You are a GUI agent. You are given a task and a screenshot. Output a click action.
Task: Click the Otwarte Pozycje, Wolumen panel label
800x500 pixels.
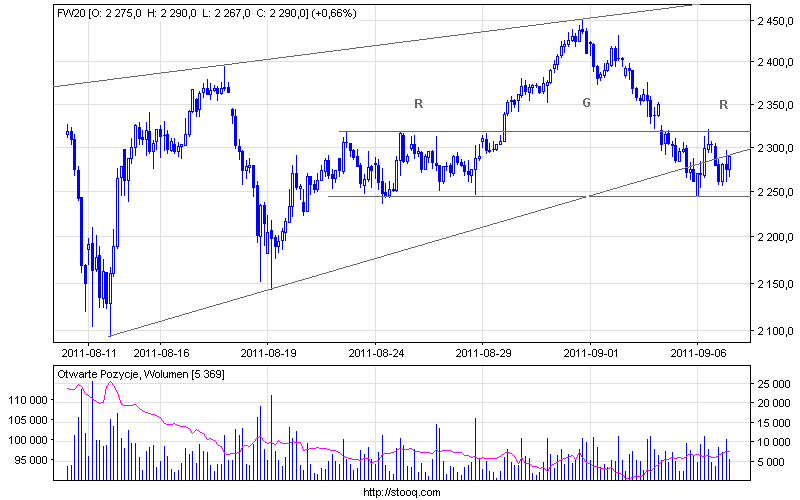140,374
